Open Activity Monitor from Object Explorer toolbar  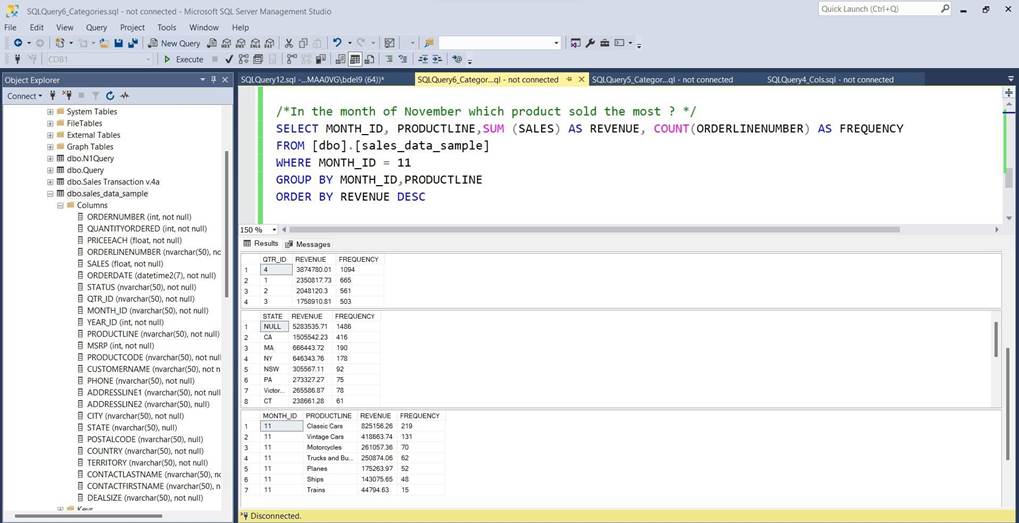tap(125, 96)
